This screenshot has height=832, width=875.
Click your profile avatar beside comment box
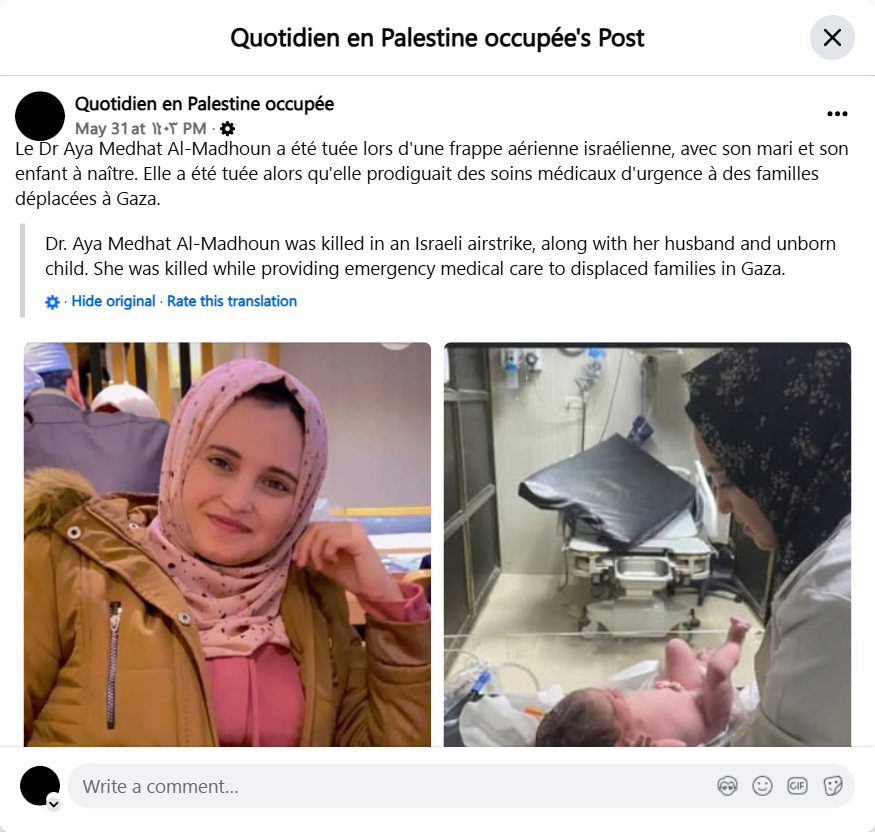coord(40,786)
